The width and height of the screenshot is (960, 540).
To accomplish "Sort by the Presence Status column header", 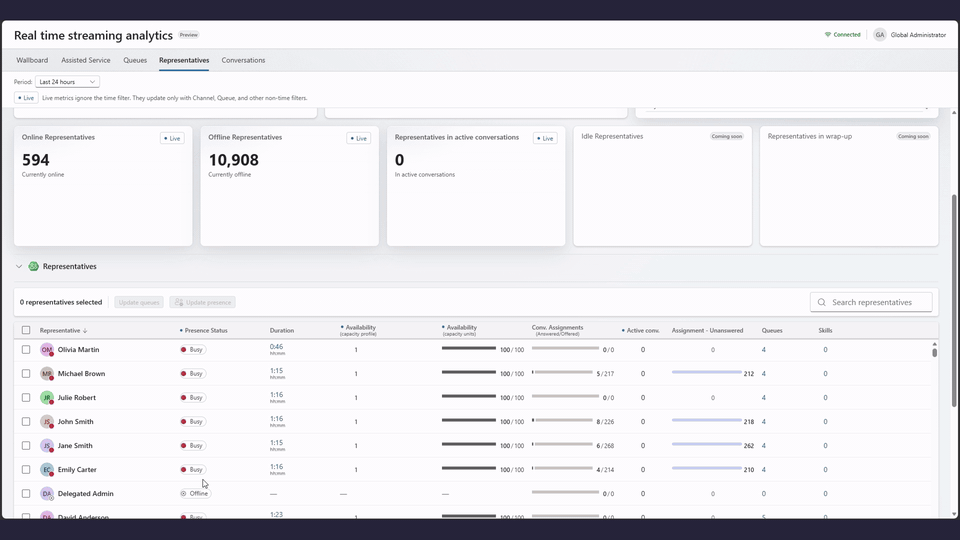I will 206,331.
